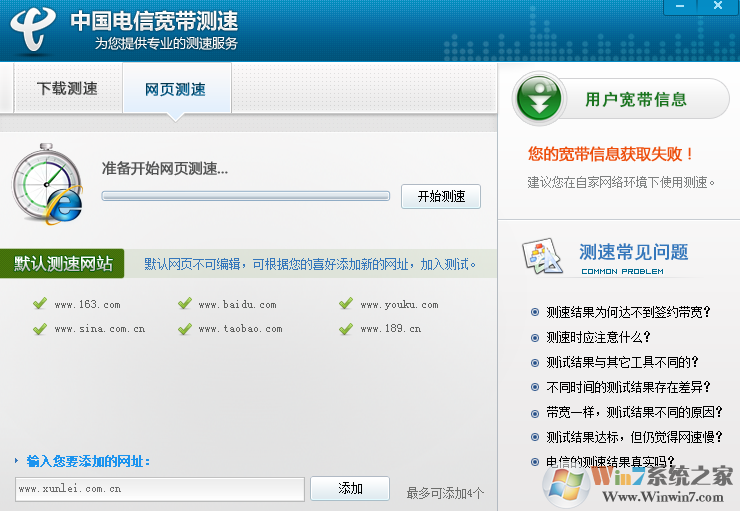
Task: Click the 添加 button to add URL
Action: (x=350, y=488)
